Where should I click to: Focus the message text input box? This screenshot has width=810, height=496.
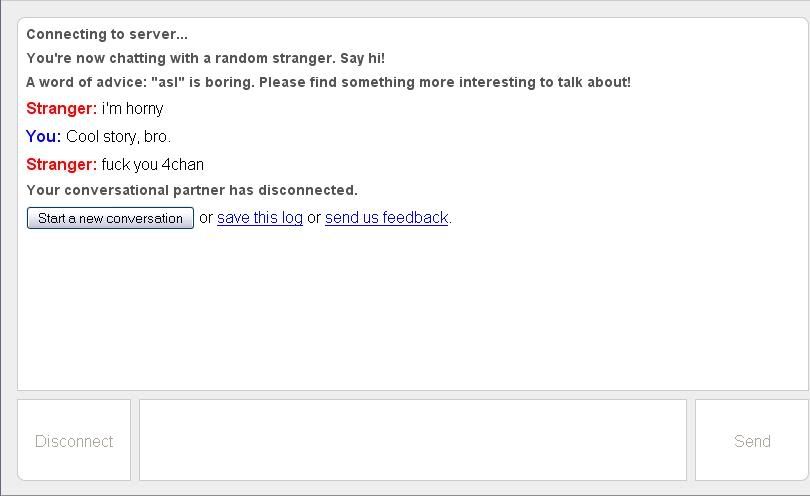[412, 440]
